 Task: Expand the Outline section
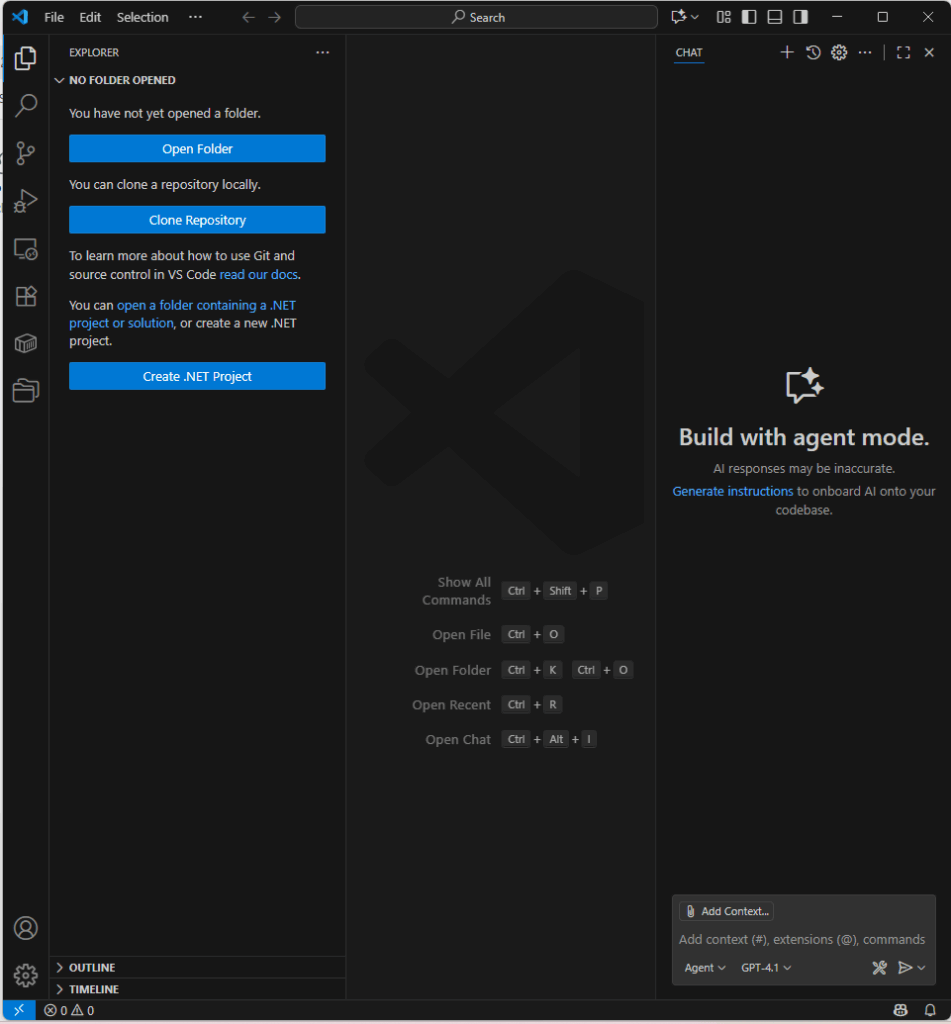point(92,967)
